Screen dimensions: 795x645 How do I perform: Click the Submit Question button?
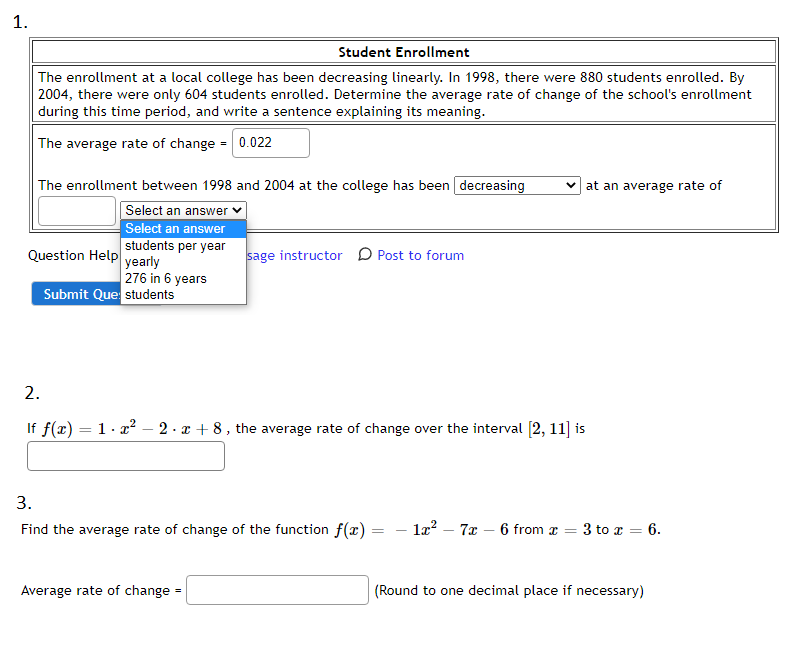pos(76,294)
